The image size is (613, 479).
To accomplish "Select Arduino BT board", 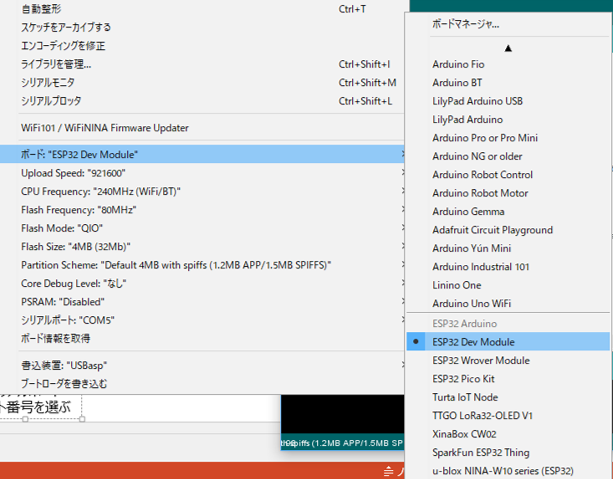I will (x=508, y=83).
